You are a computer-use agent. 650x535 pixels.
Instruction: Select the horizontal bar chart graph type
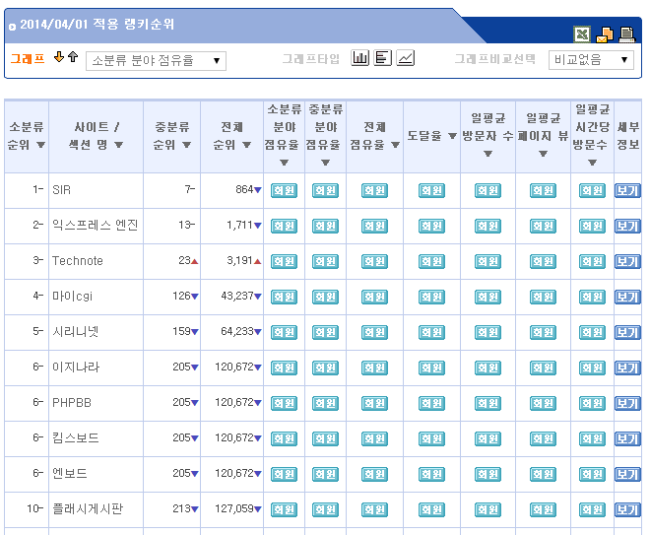(383, 59)
